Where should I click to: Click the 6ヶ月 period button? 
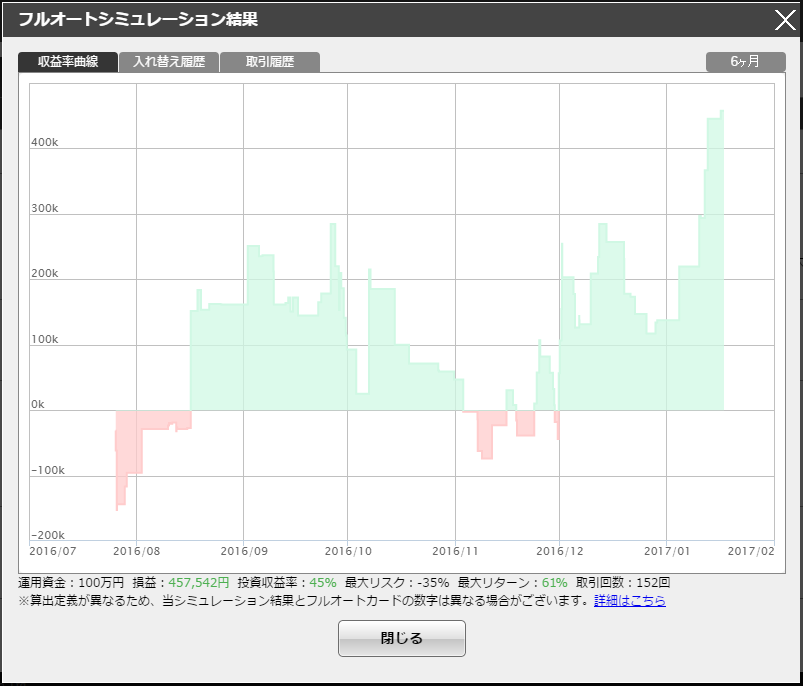[745, 62]
